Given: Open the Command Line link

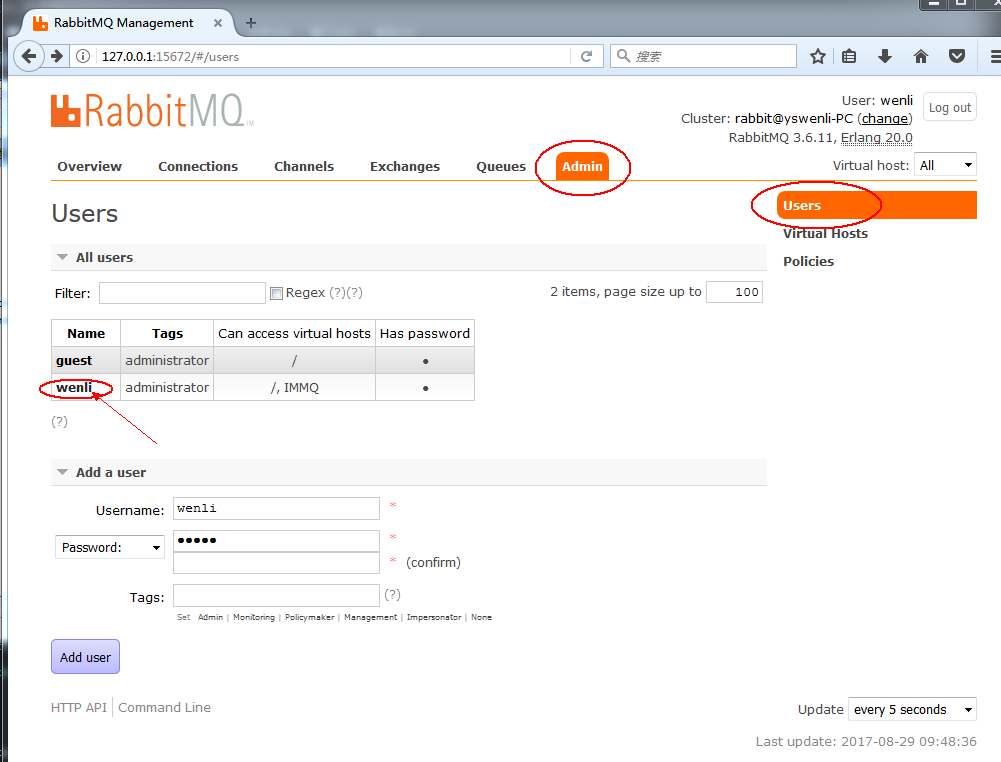Looking at the screenshot, I should point(164,707).
